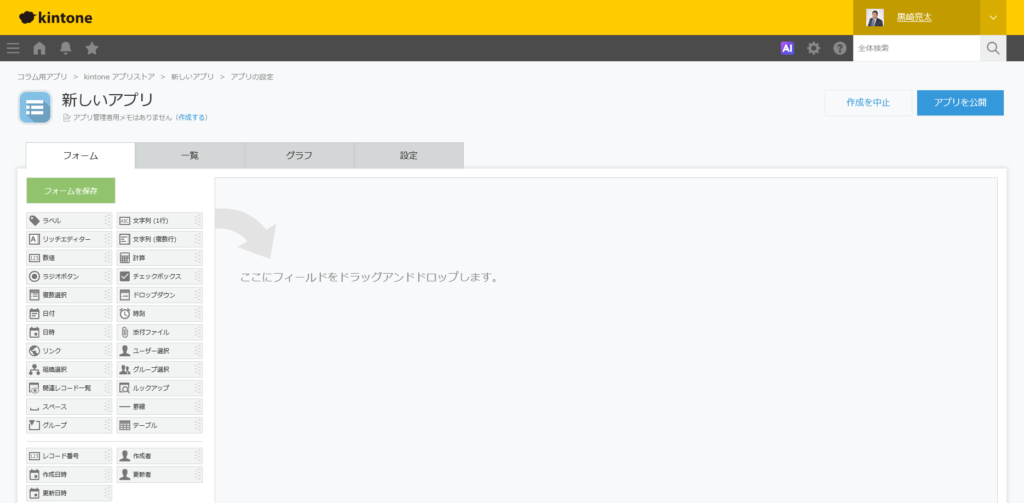This screenshot has height=503, width=1024.
Task: Select the 作成者 field tile
Action: point(159,455)
